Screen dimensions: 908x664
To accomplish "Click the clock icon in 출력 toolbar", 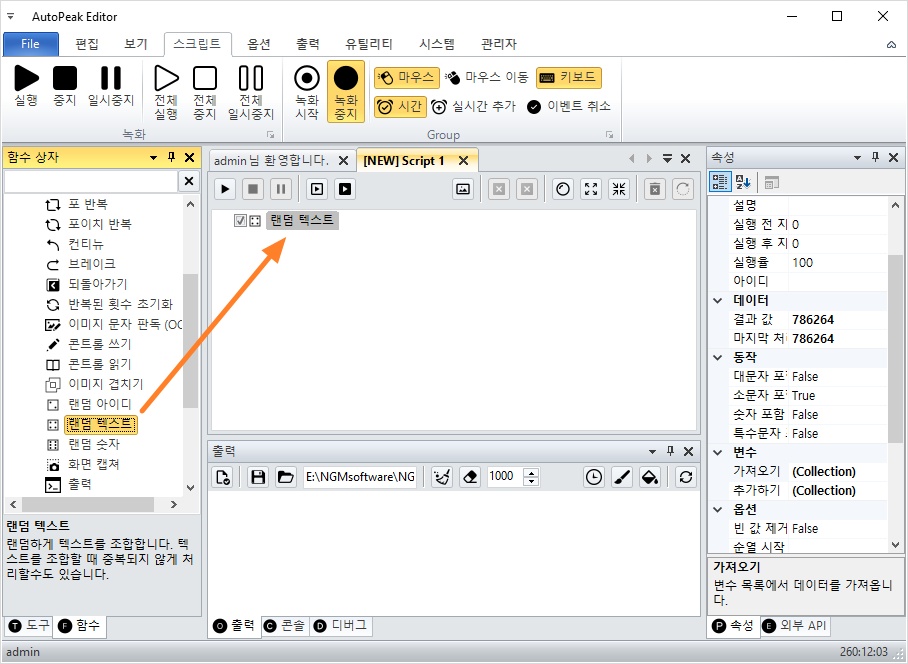I will pos(594,477).
